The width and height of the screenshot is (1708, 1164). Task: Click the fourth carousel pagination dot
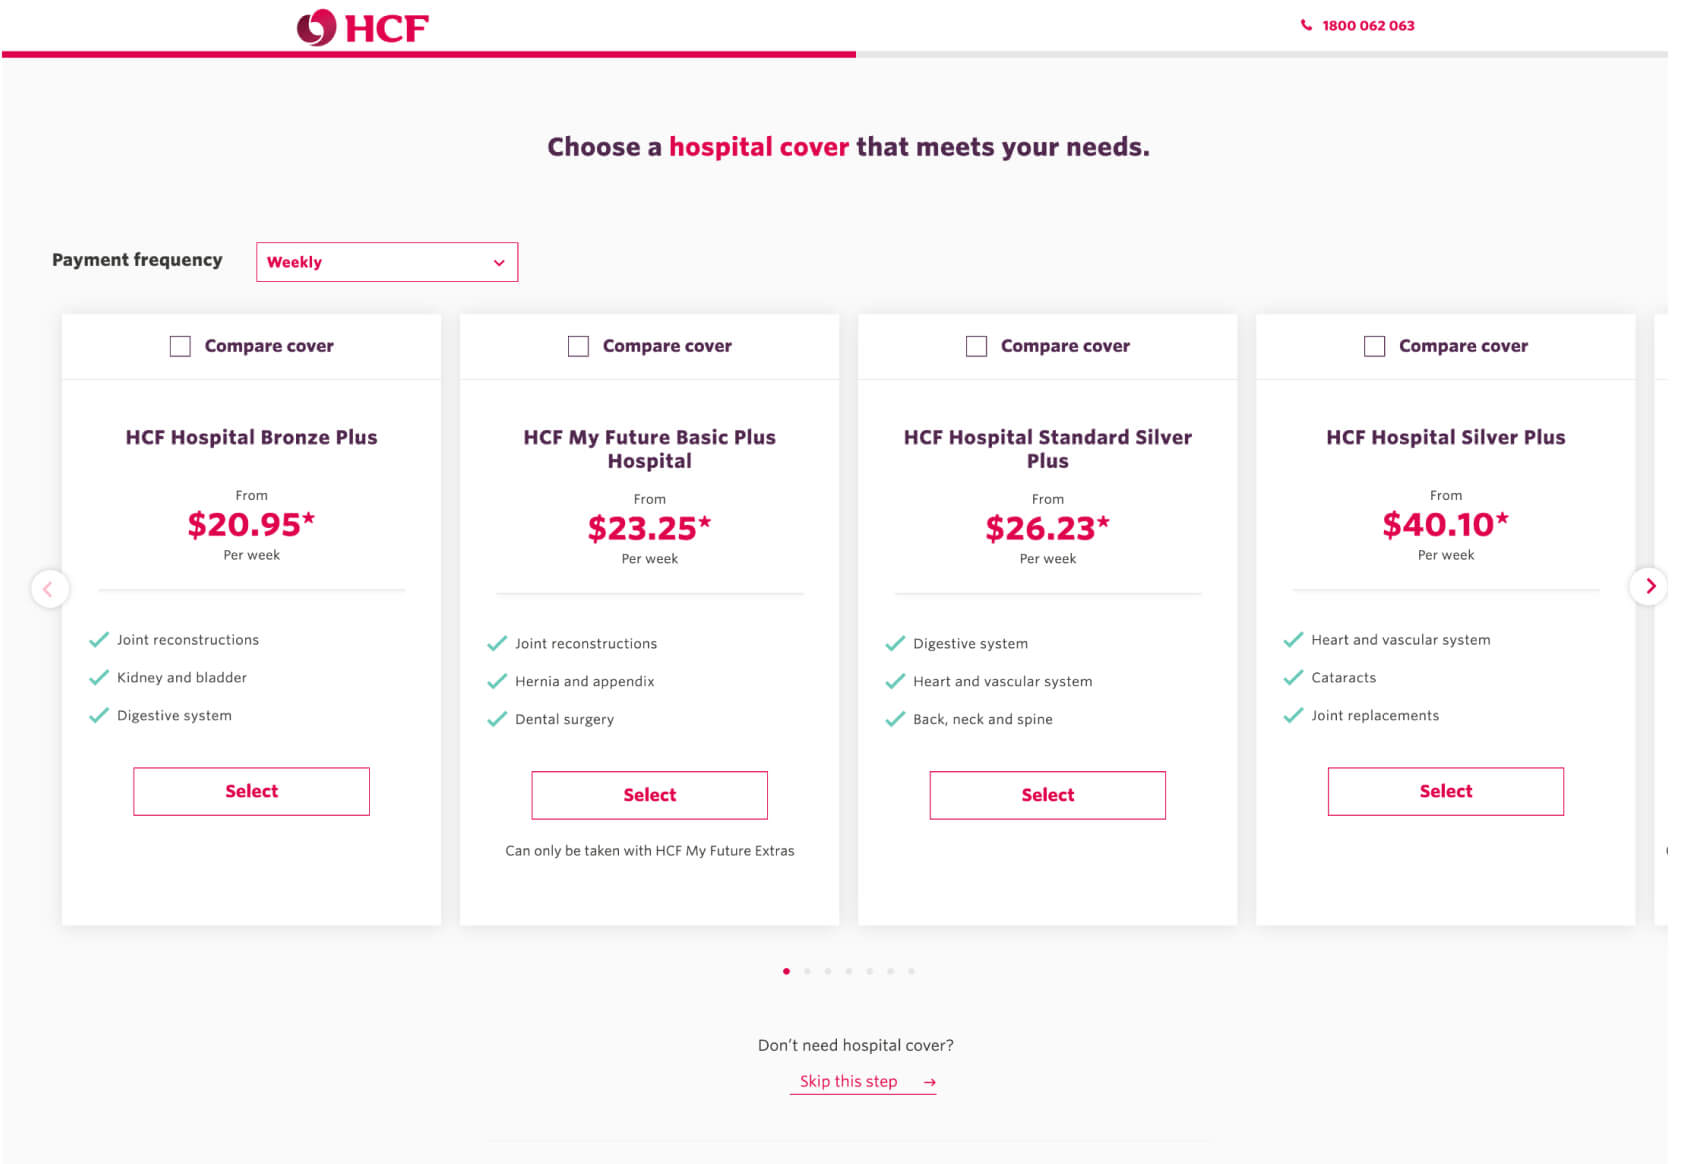[849, 971]
